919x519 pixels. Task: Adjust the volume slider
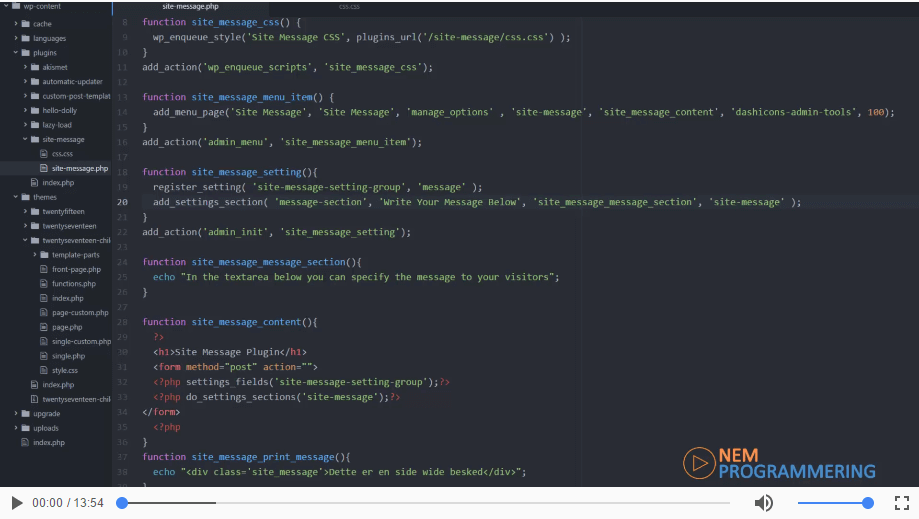pyautogui.click(x=835, y=503)
